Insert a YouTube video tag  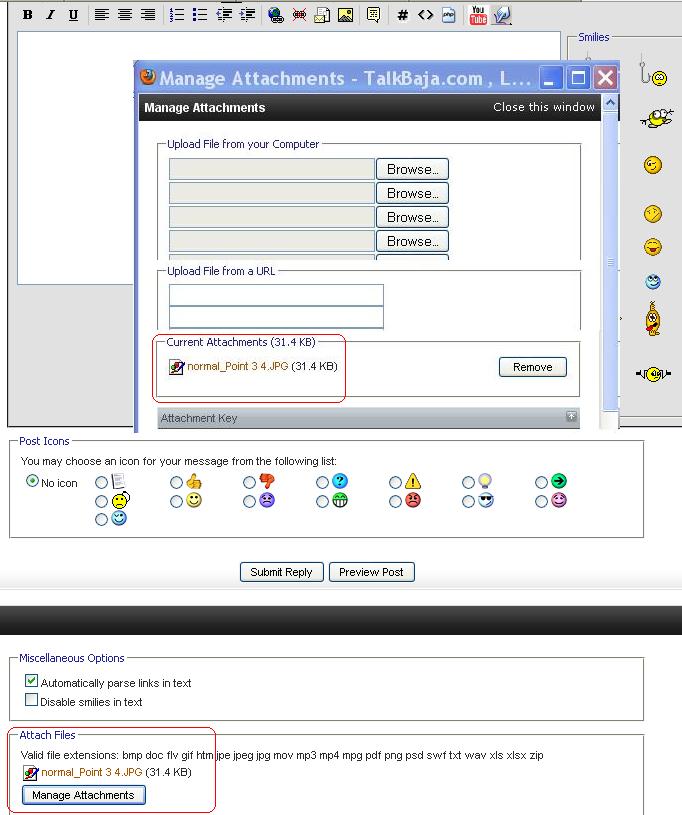pyautogui.click(x=478, y=15)
